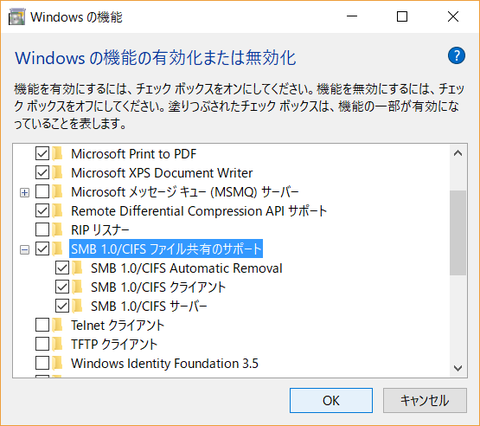This screenshot has width=480, height=426.
Task: Open the blue help question mark icon
Action: [456, 56]
